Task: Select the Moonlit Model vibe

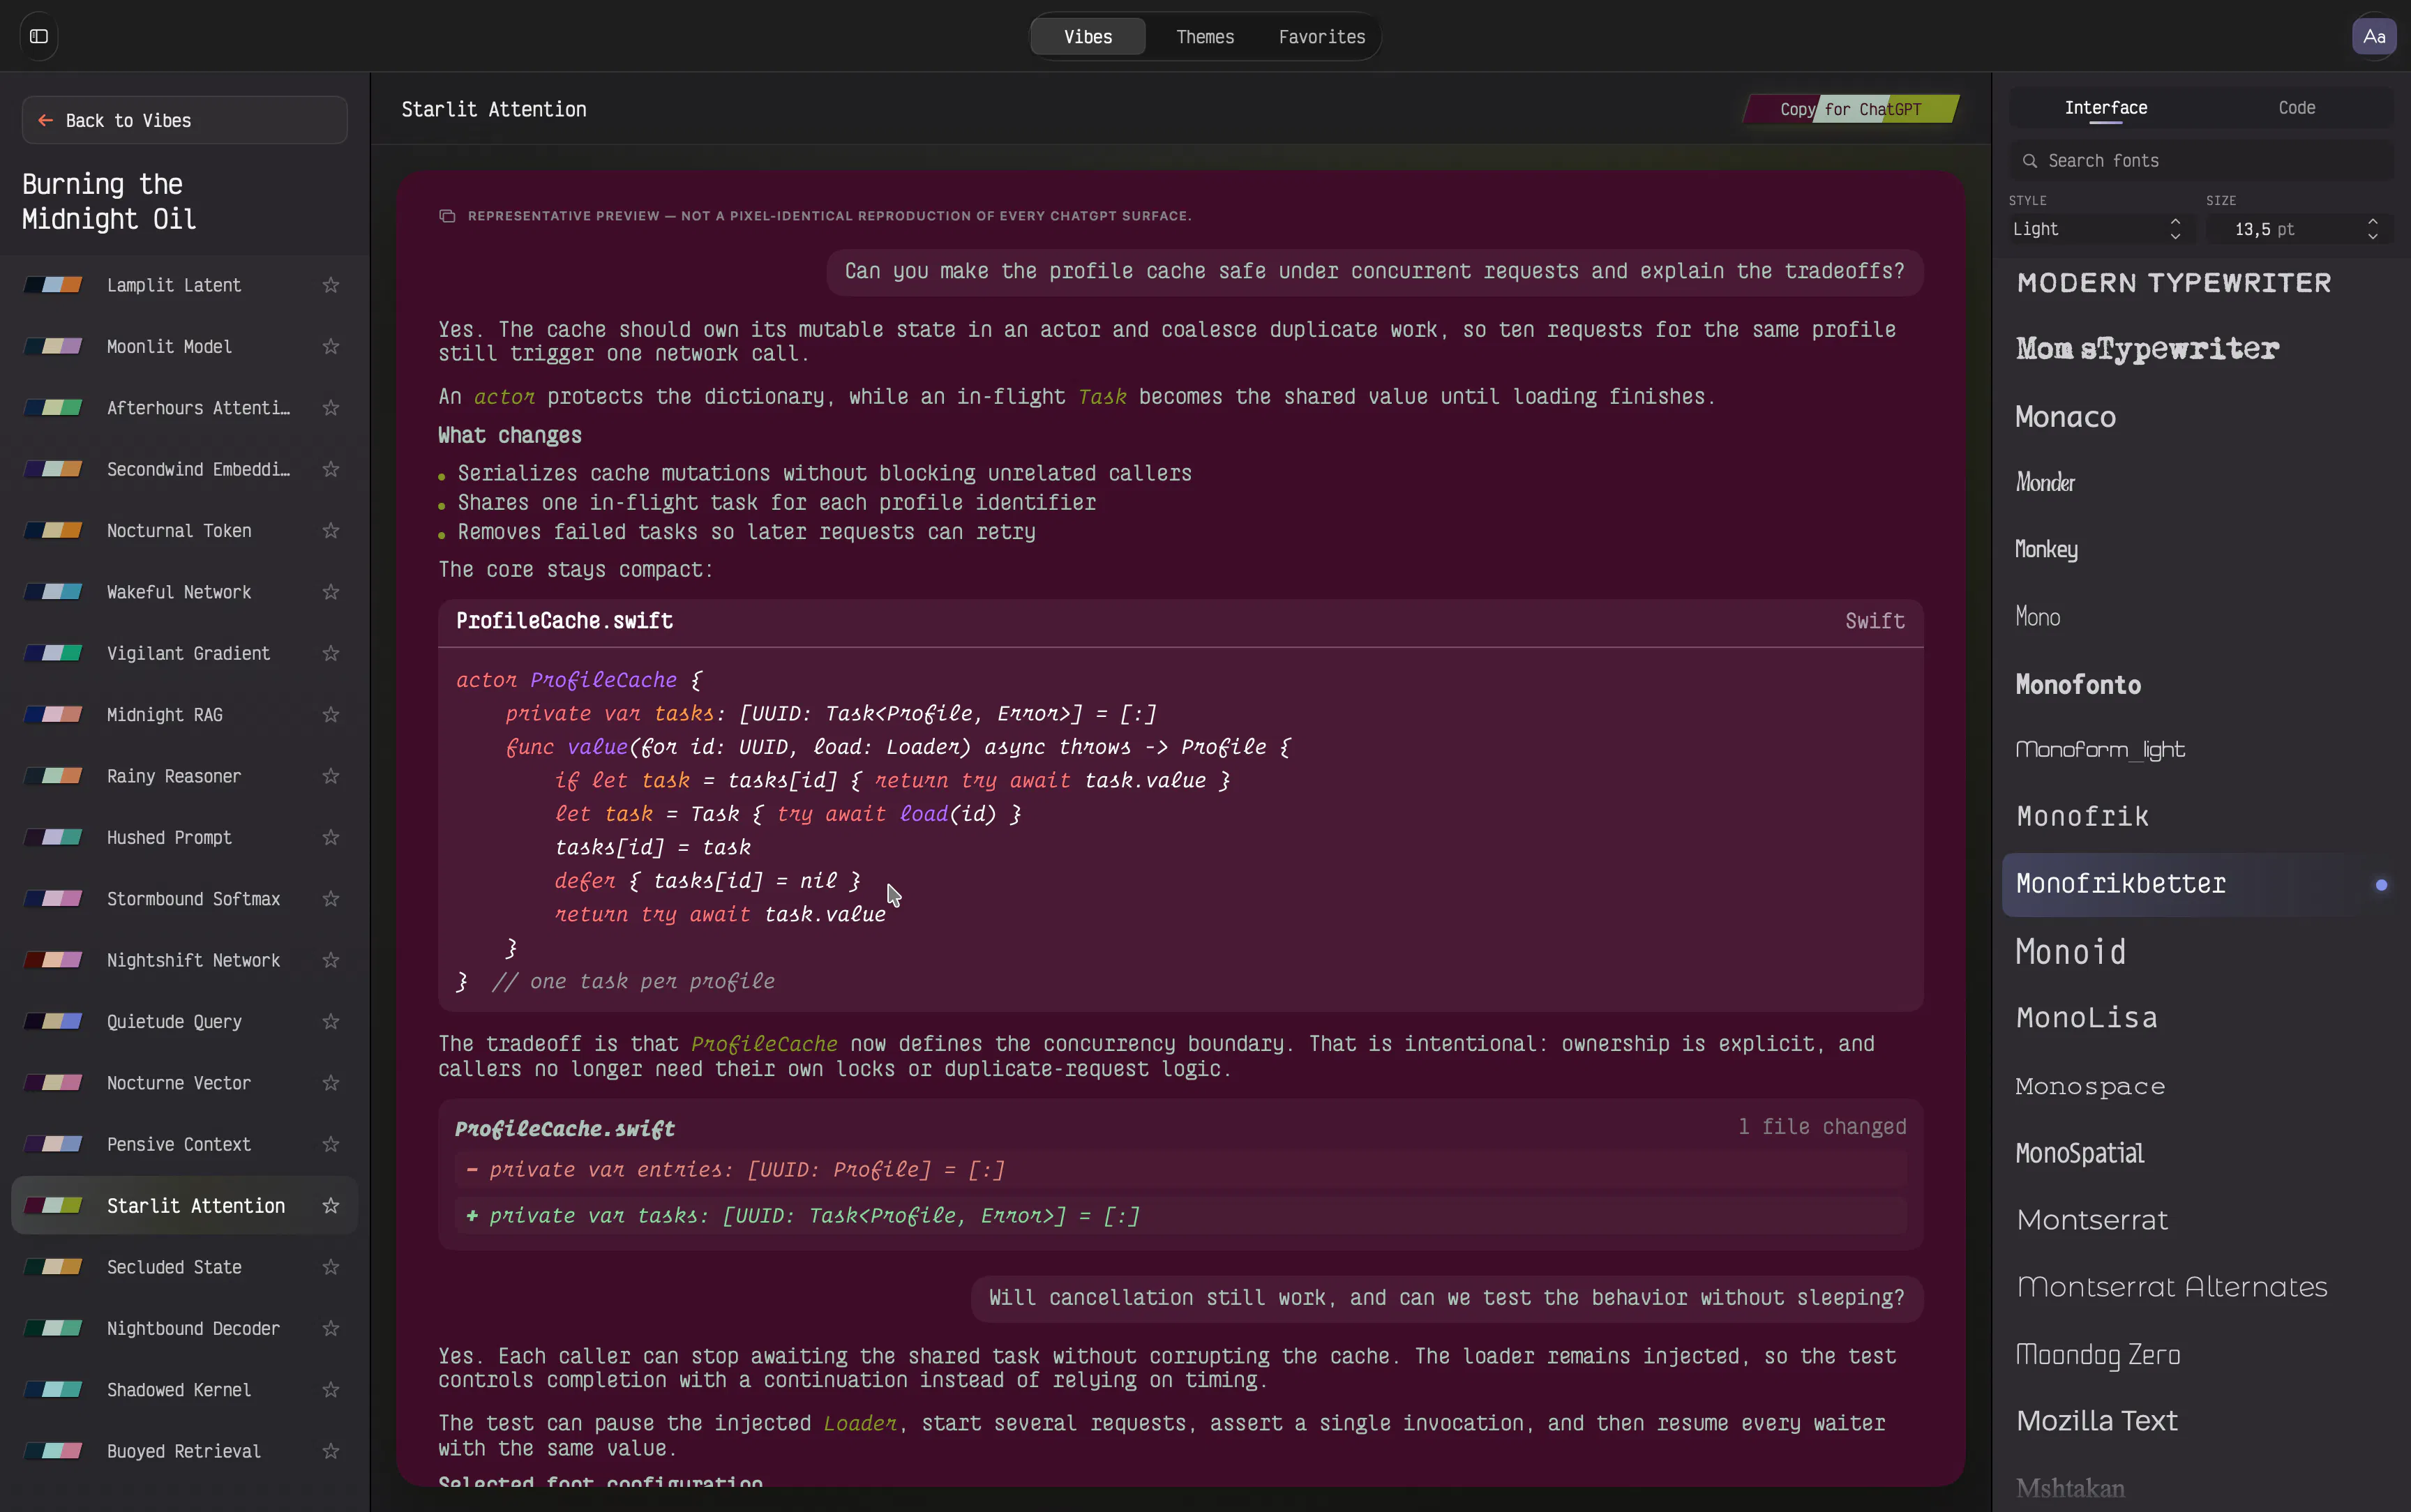Action: click(x=184, y=346)
